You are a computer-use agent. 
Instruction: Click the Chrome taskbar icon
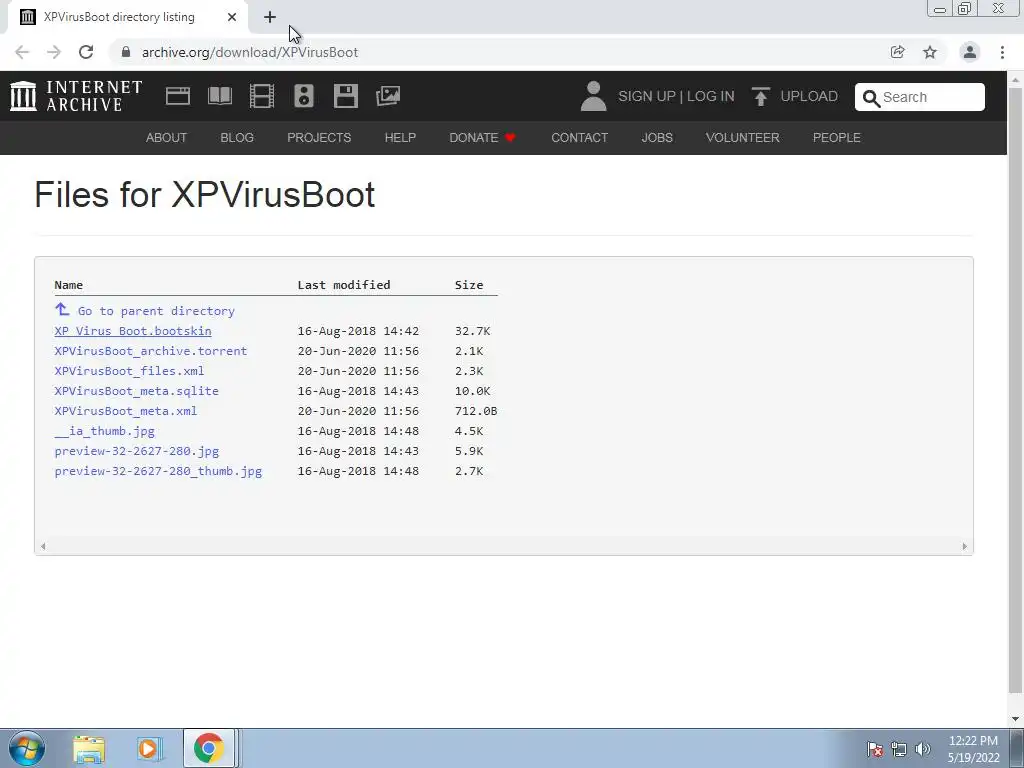(x=208, y=748)
